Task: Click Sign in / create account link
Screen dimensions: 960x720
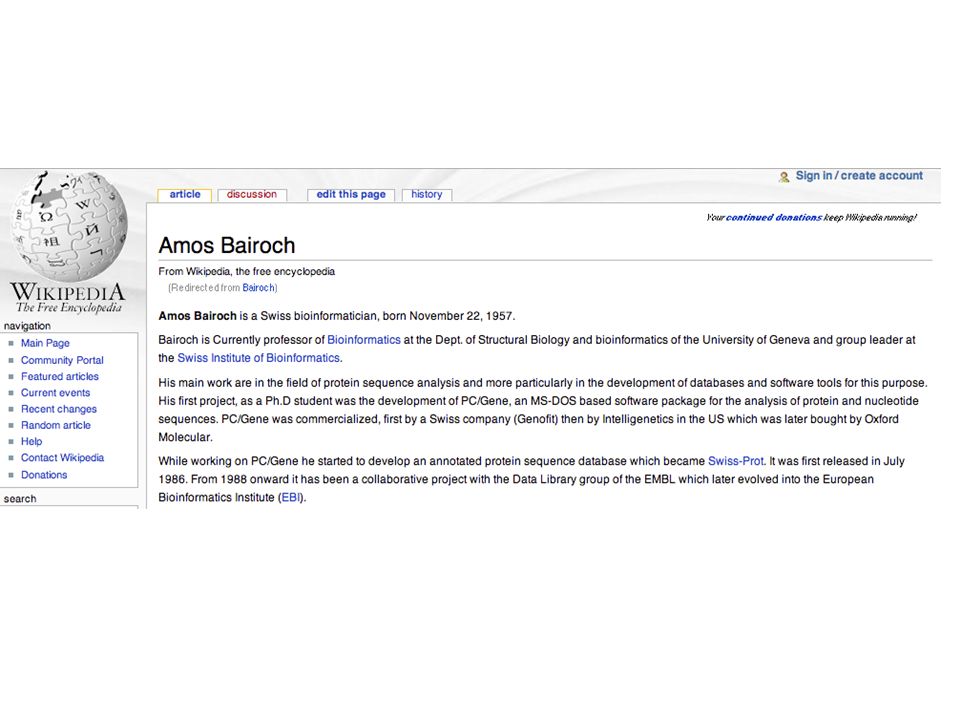Action: [x=859, y=176]
